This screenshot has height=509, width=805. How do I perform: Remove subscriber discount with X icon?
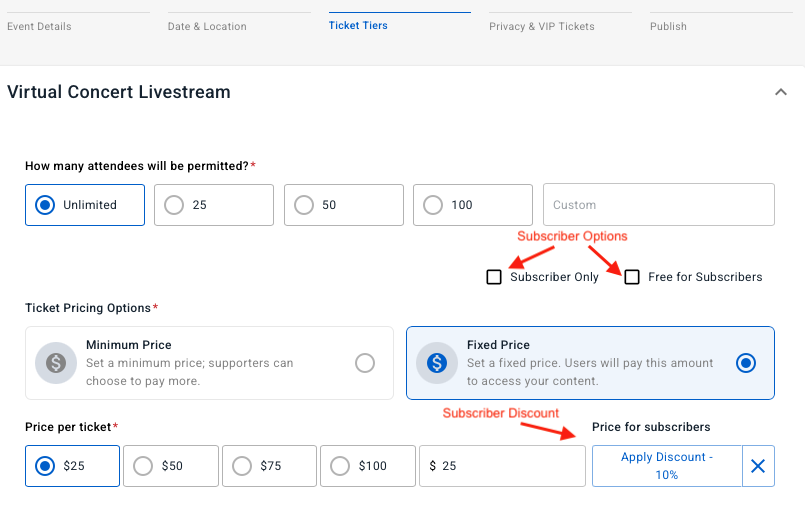coord(758,466)
